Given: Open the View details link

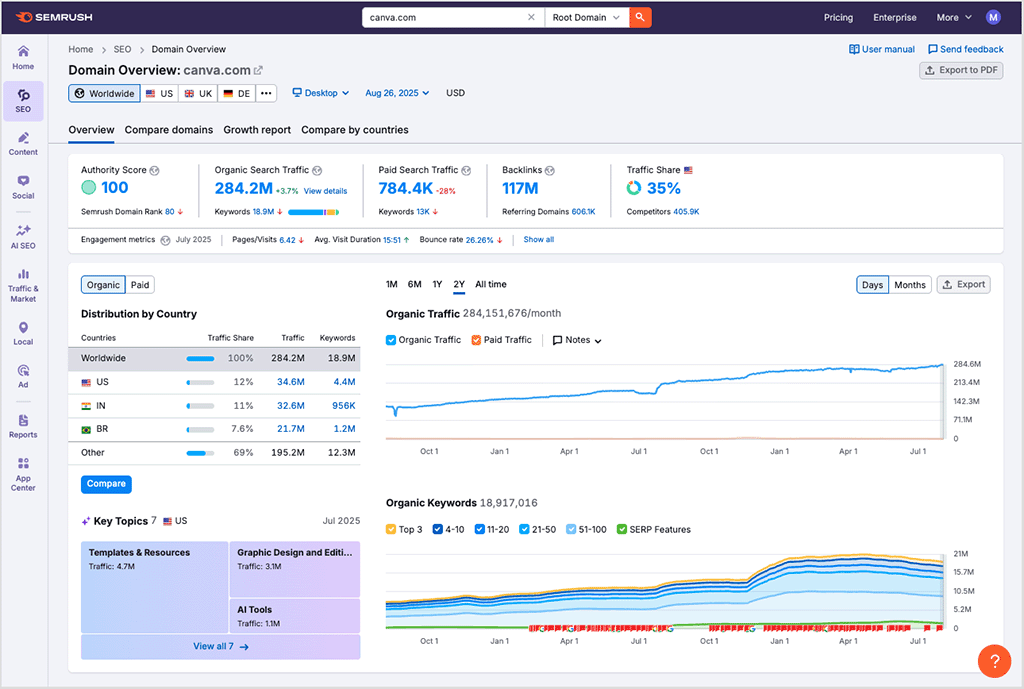Looking at the screenshot, I should pyautogui.click(x=325, y=191).
